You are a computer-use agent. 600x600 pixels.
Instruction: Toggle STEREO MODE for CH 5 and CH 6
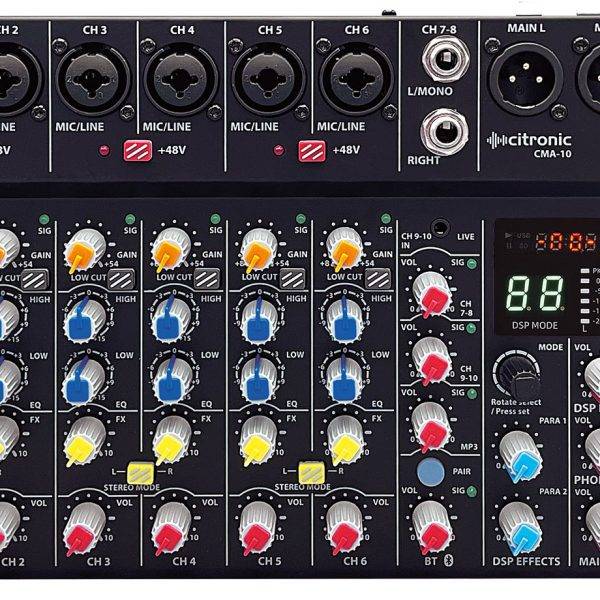(311, 473)
